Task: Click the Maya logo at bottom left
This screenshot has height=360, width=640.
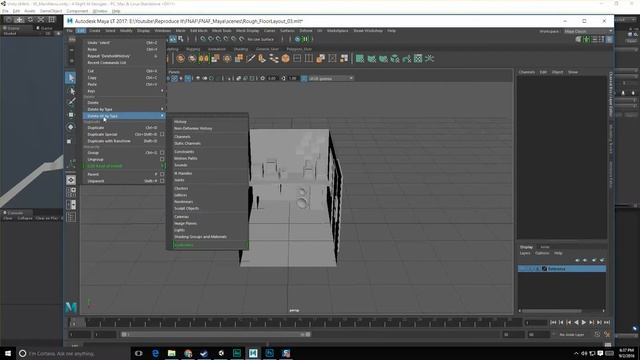Action: pyautogui.click(x=71, y=307)
